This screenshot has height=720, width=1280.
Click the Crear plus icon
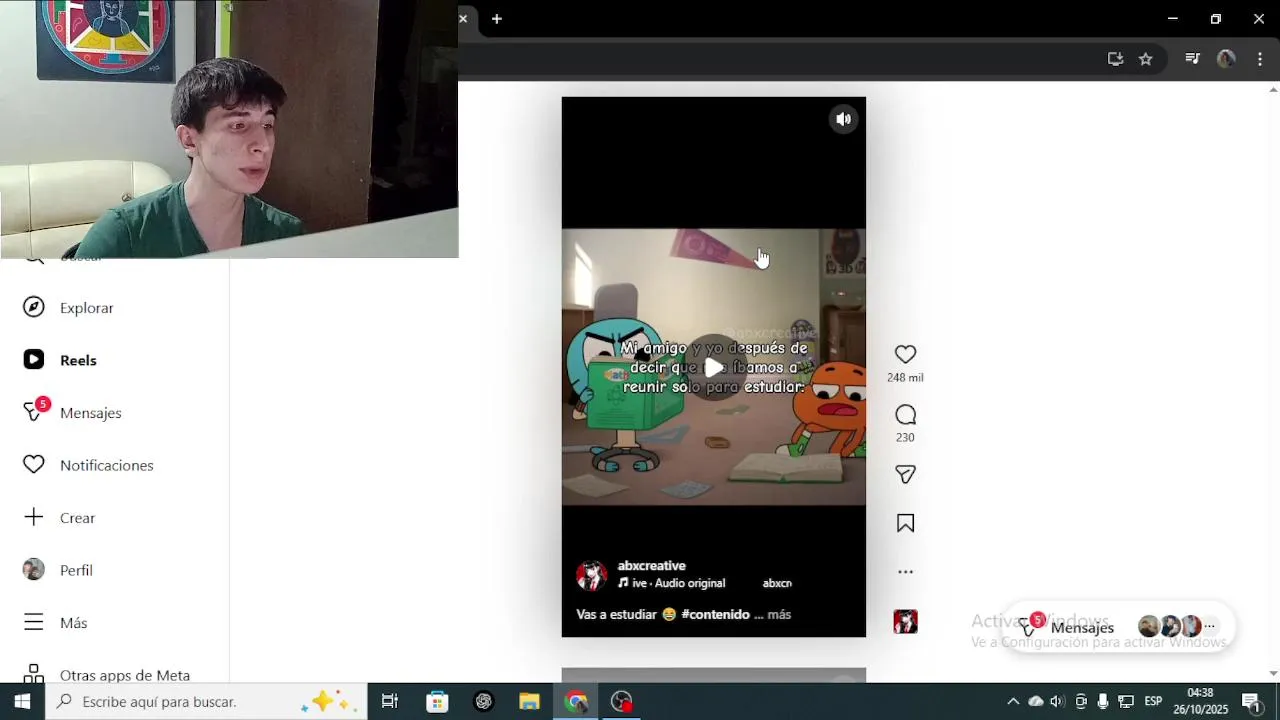coord(34,517)
